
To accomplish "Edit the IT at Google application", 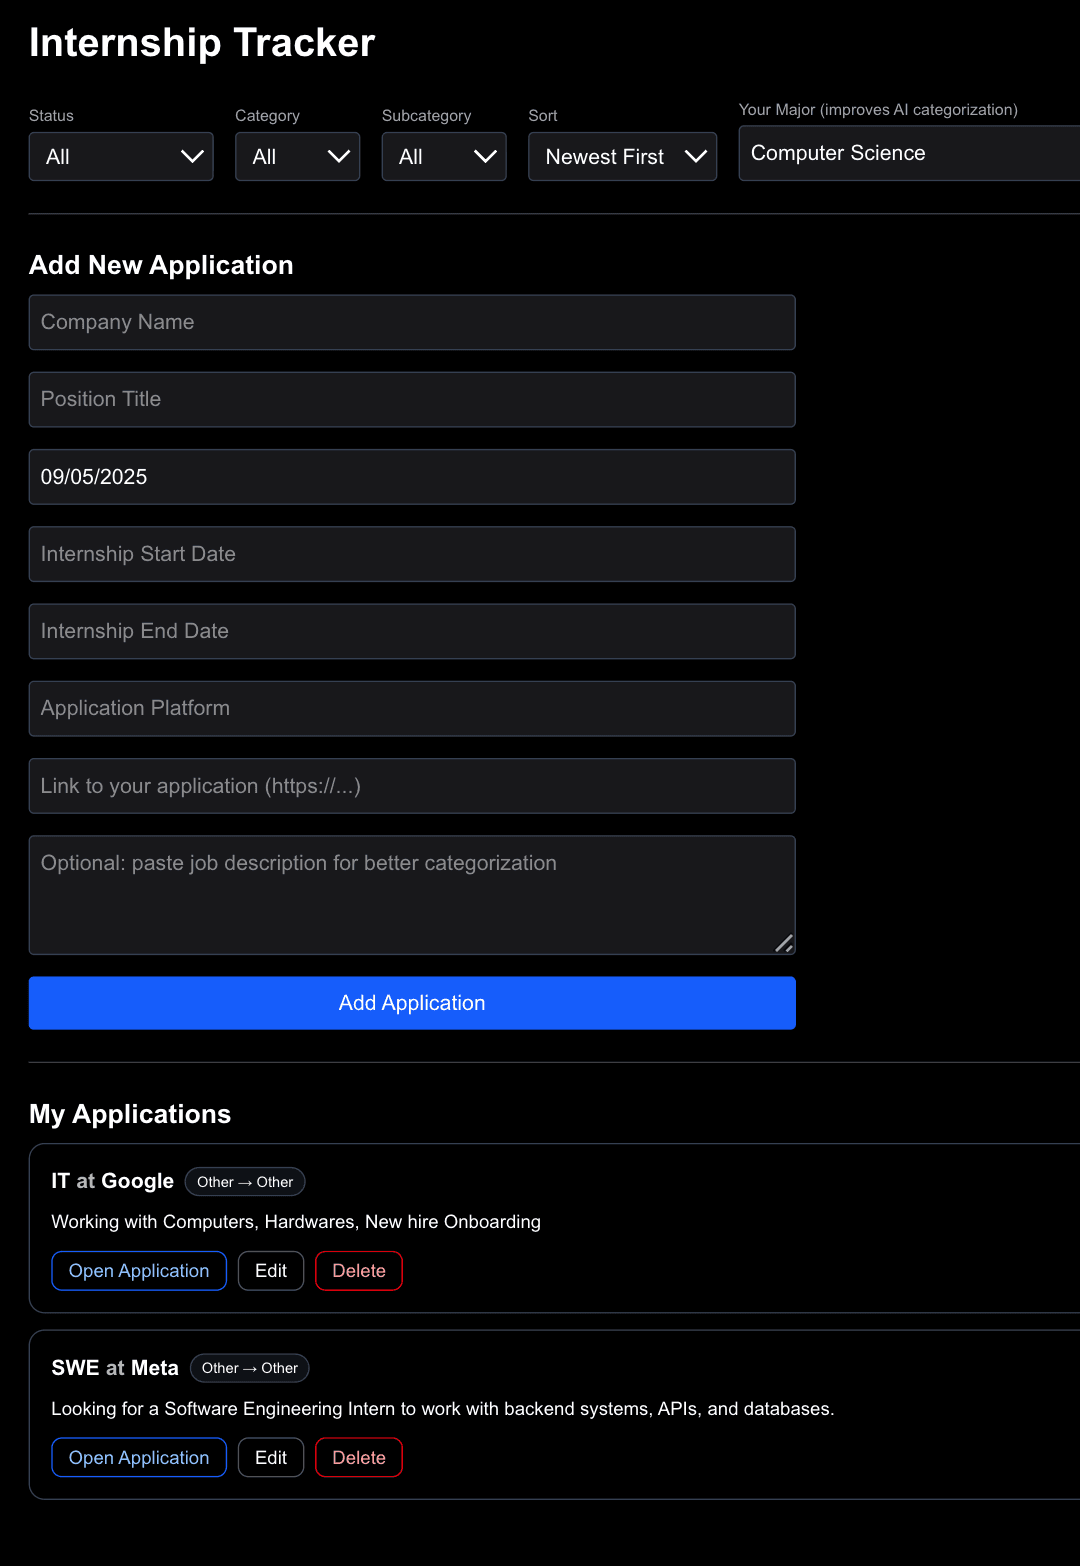I will point(271,1271).
